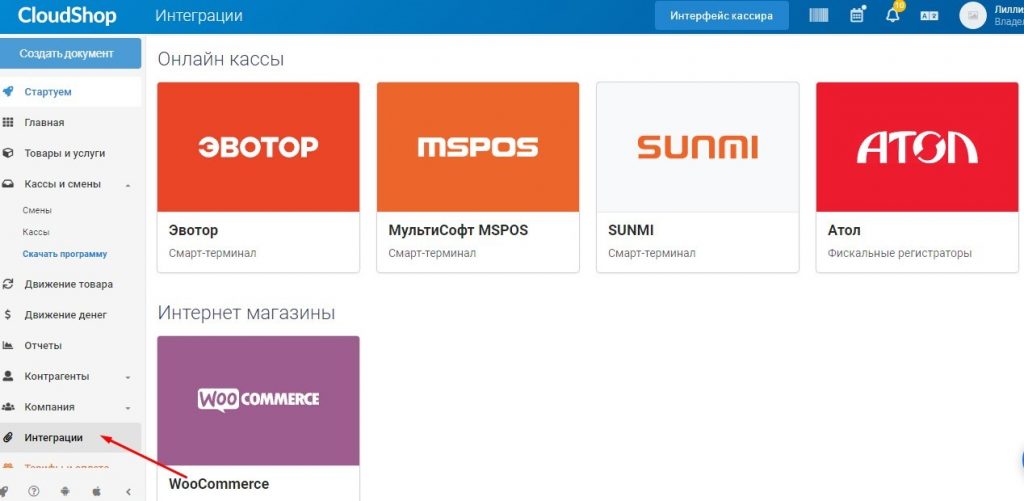Click the box icon beside Товары и услуги

[x=8, y=153]
